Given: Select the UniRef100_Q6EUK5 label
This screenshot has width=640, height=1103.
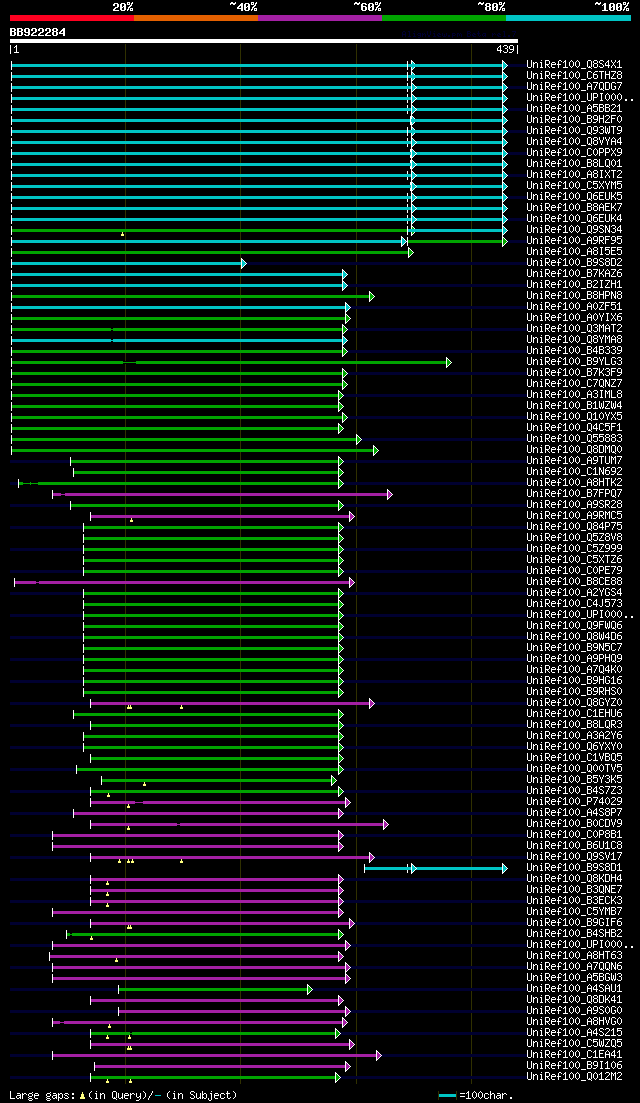Looking at the screenshot, I should (574, 196).
